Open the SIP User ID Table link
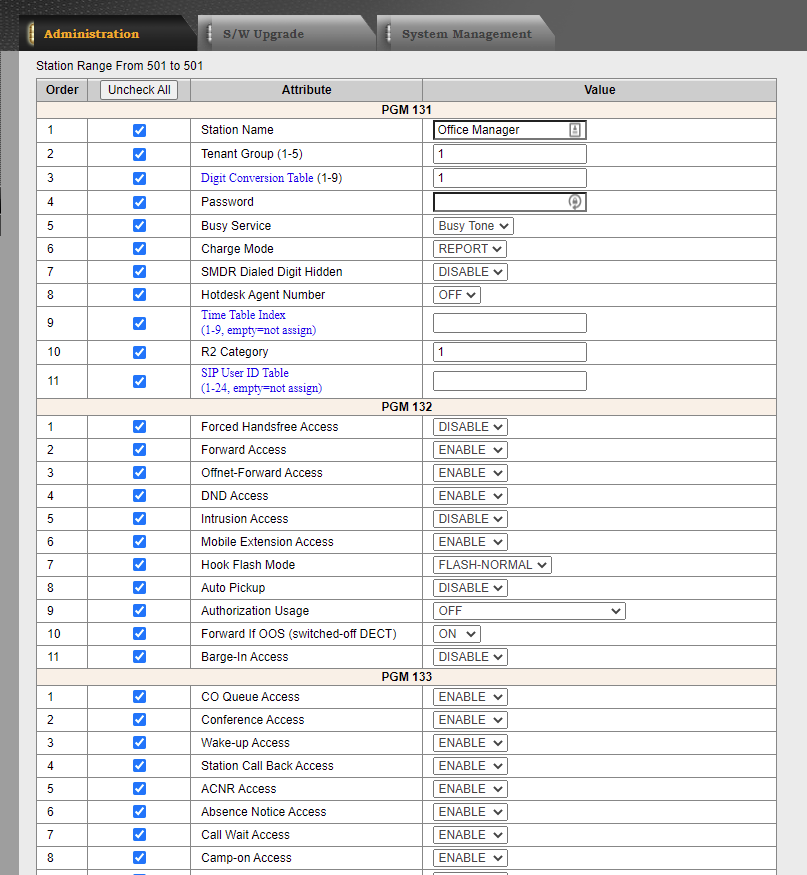This screenshot has height=875, width=807. tap(245, 373)
